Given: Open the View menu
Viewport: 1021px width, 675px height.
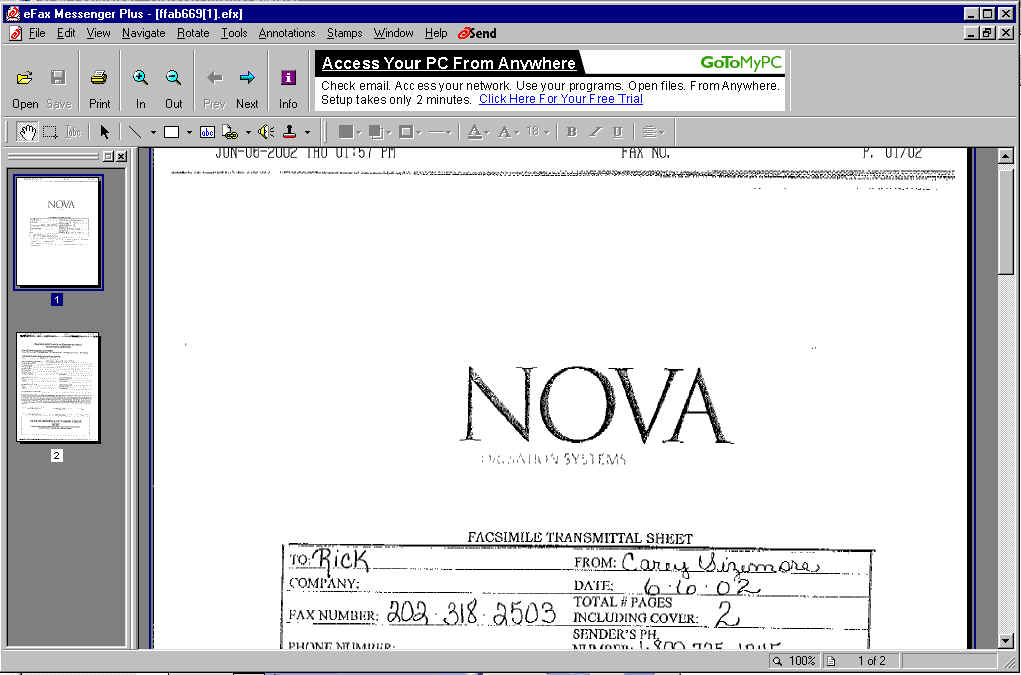Looking at the screenshot, I should click(98, 33).
